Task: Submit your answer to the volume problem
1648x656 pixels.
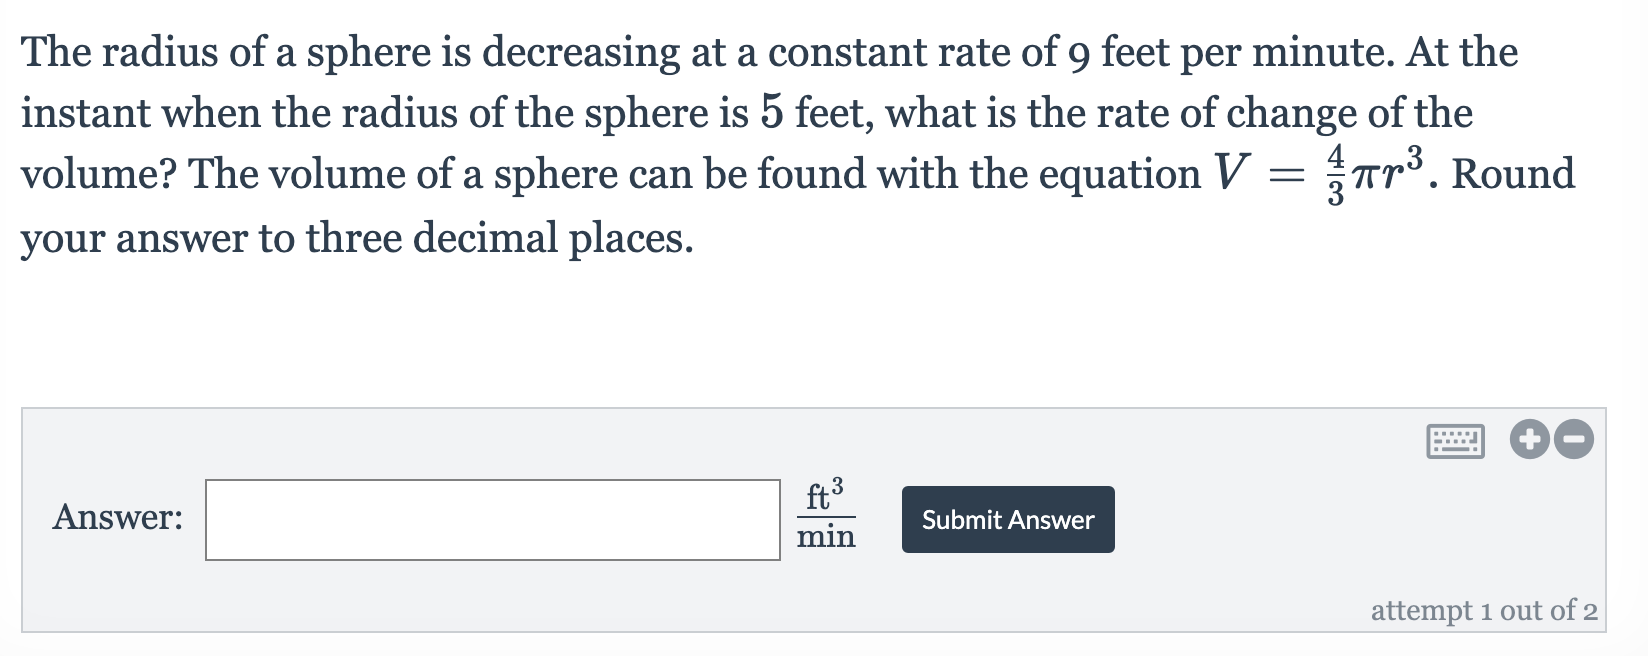Action: (x=1007, y=519)
